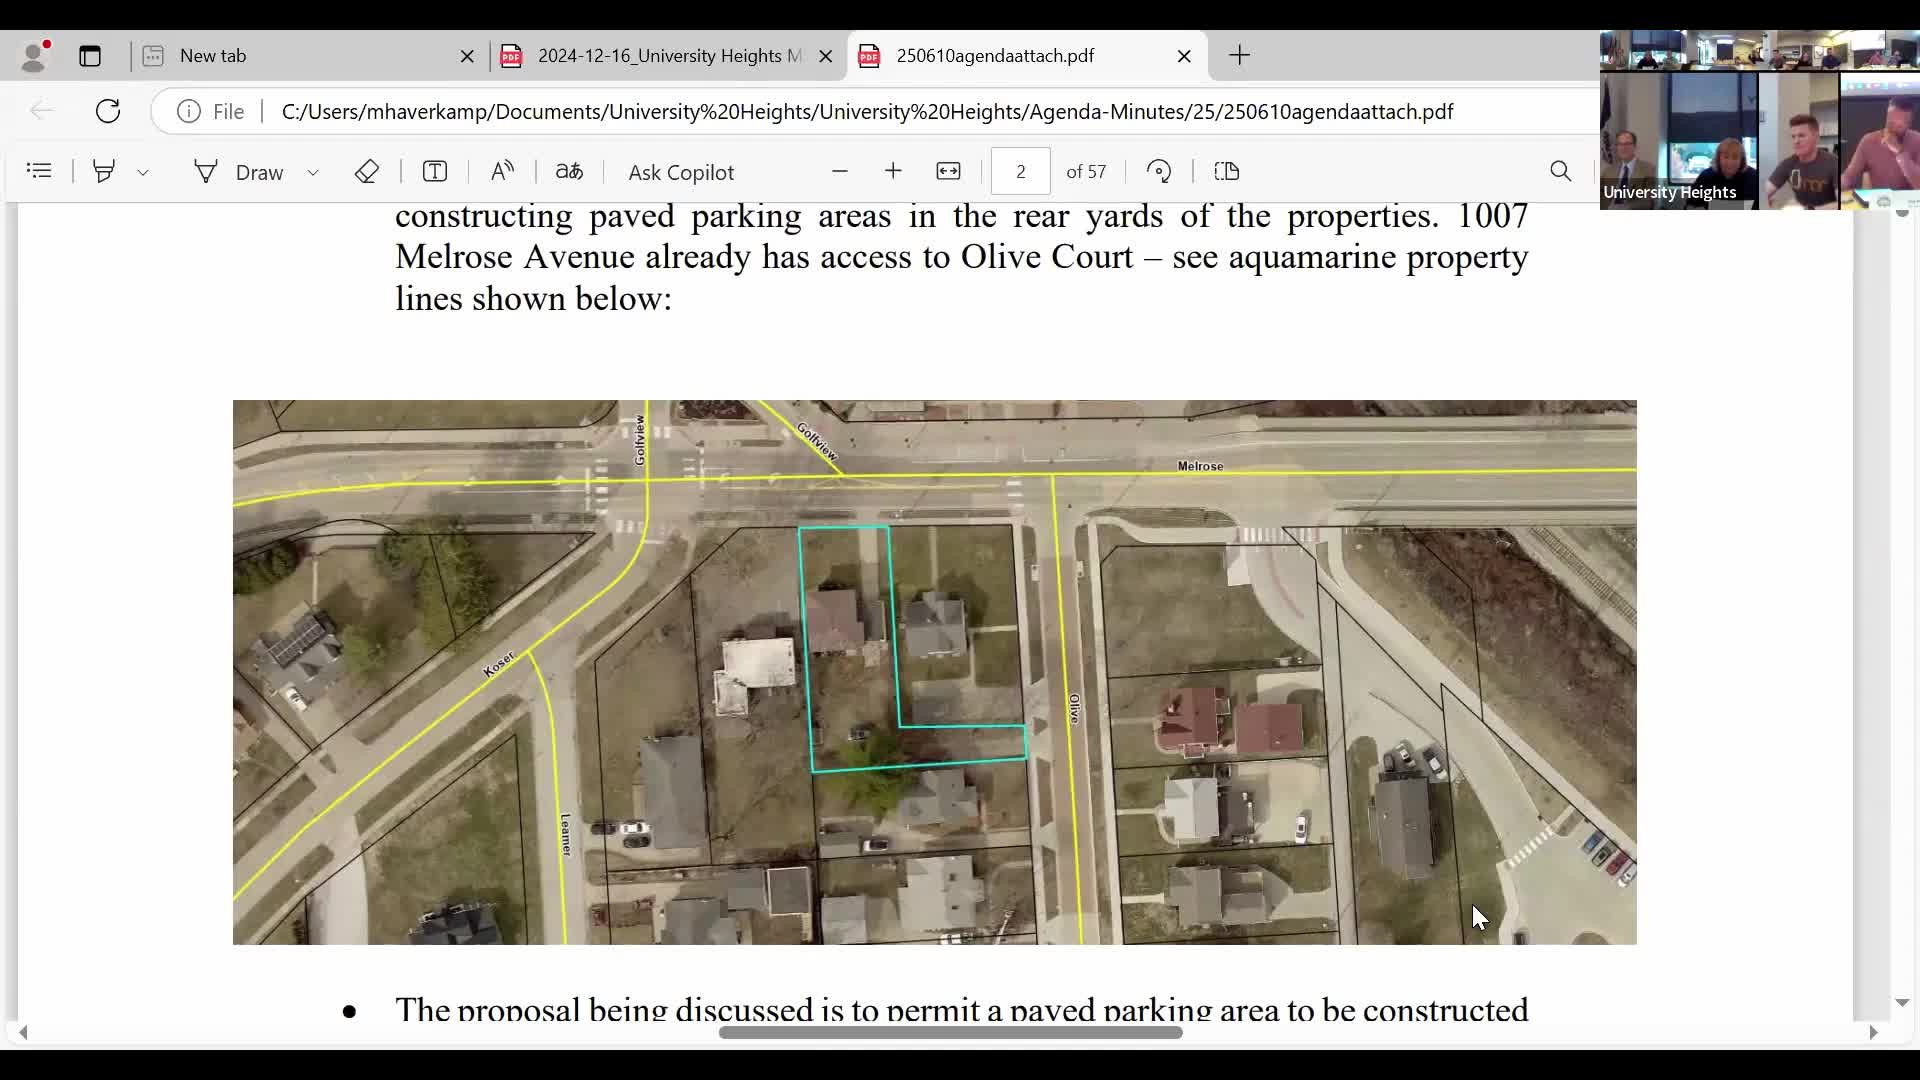
Task: Open the find search icon
Action: pyautogui.click(x=1561, y=171)
